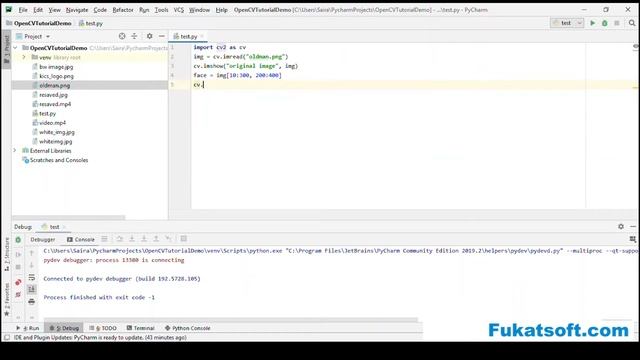Open the Navigate menu
Screen dimensions: 640x360
point(77,10)
